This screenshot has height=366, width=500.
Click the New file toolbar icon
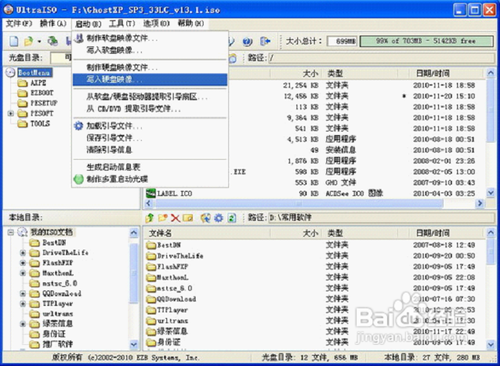(x=14, y=41)
